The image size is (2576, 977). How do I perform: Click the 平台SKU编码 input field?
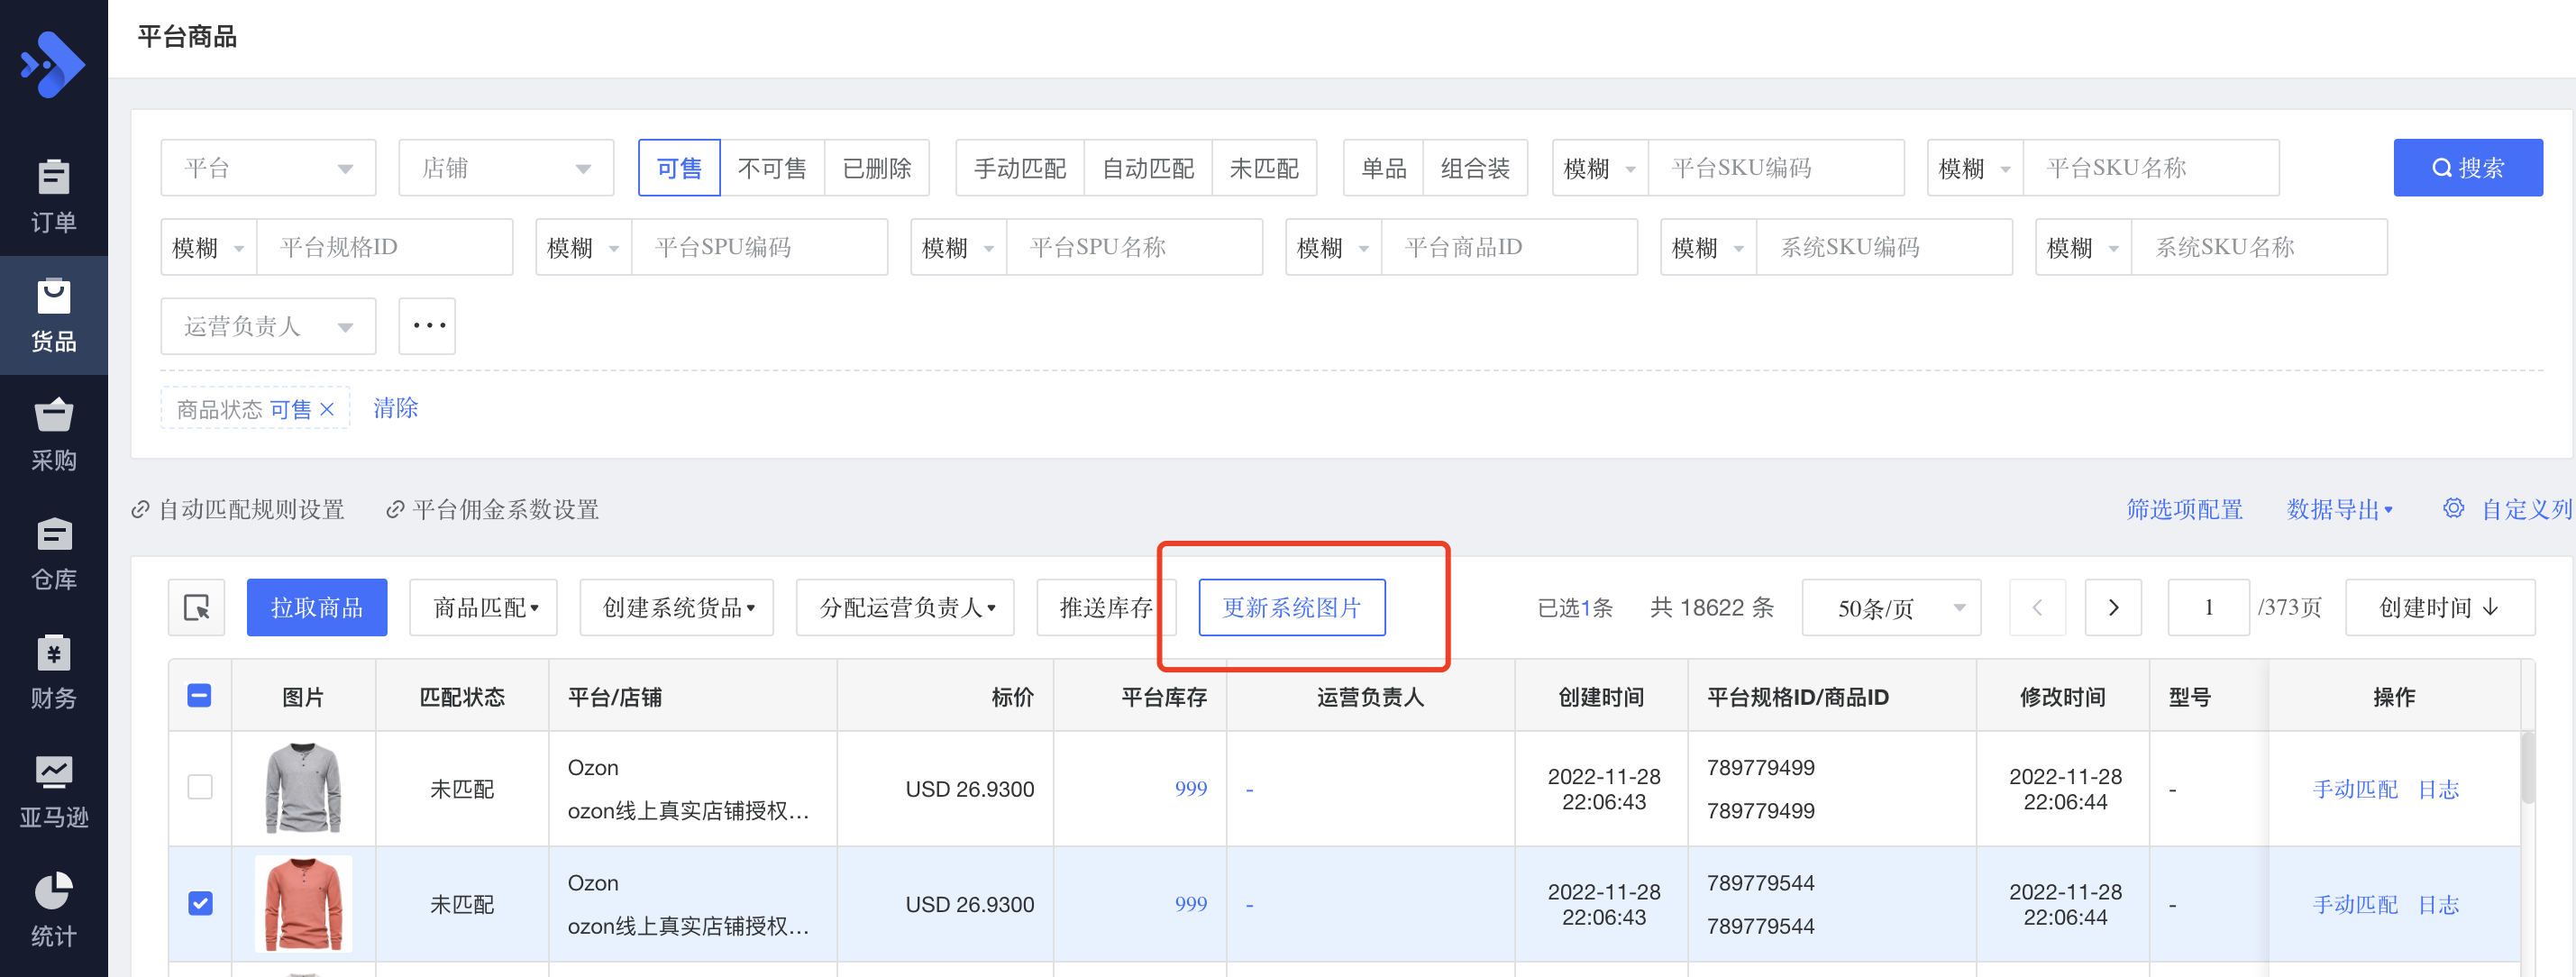1774,168
